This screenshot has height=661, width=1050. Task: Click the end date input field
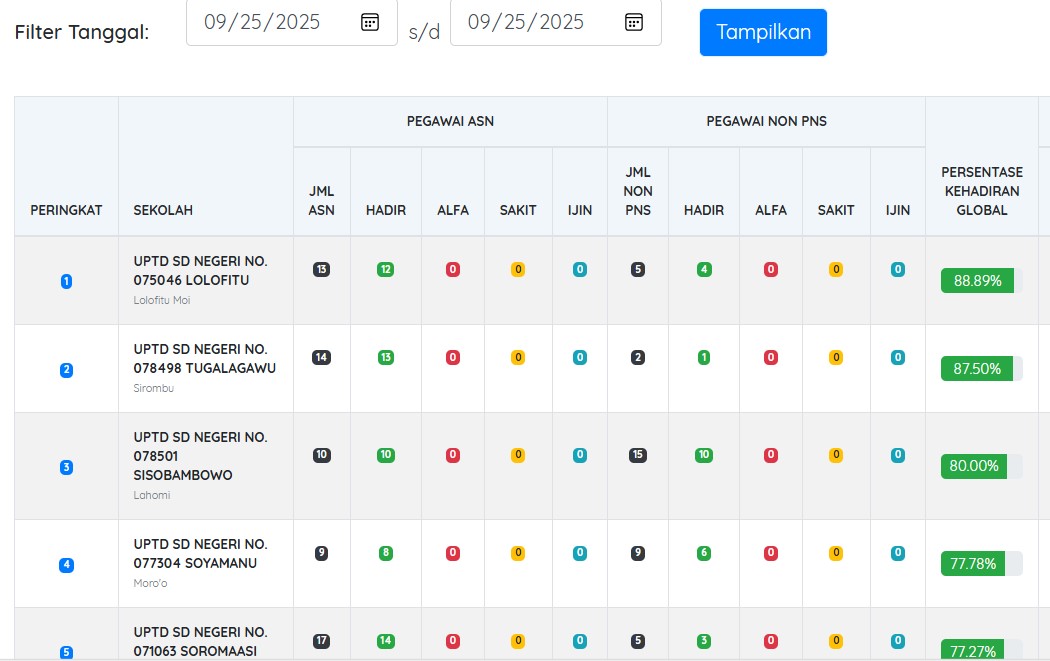[534, 22]
